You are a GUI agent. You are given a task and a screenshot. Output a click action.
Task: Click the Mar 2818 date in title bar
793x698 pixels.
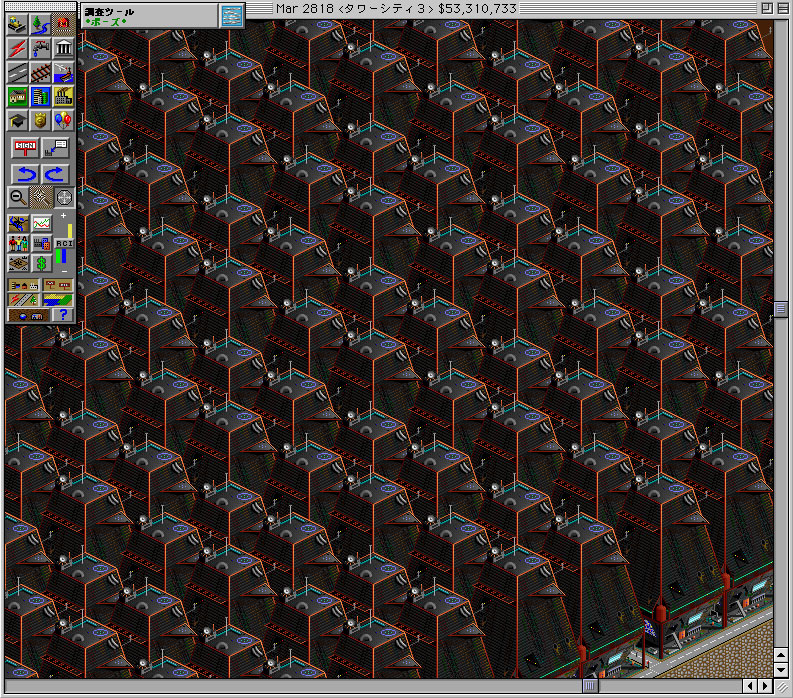(x=304, y=9)
